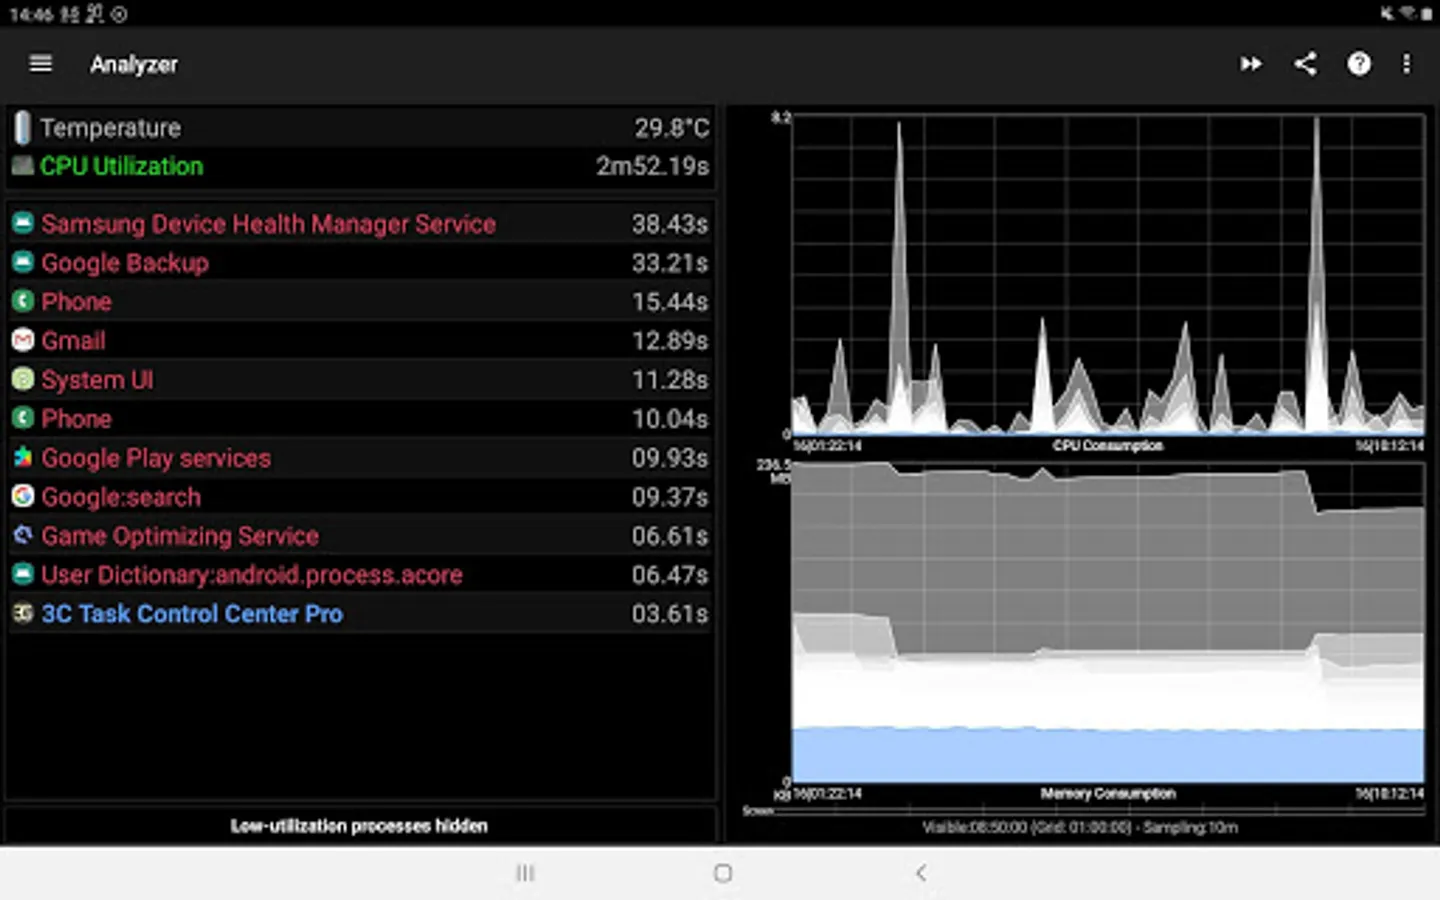Screen dimensions: 1440x900
Task: Share the analyzer results
Action: (x=1305, y=64)
